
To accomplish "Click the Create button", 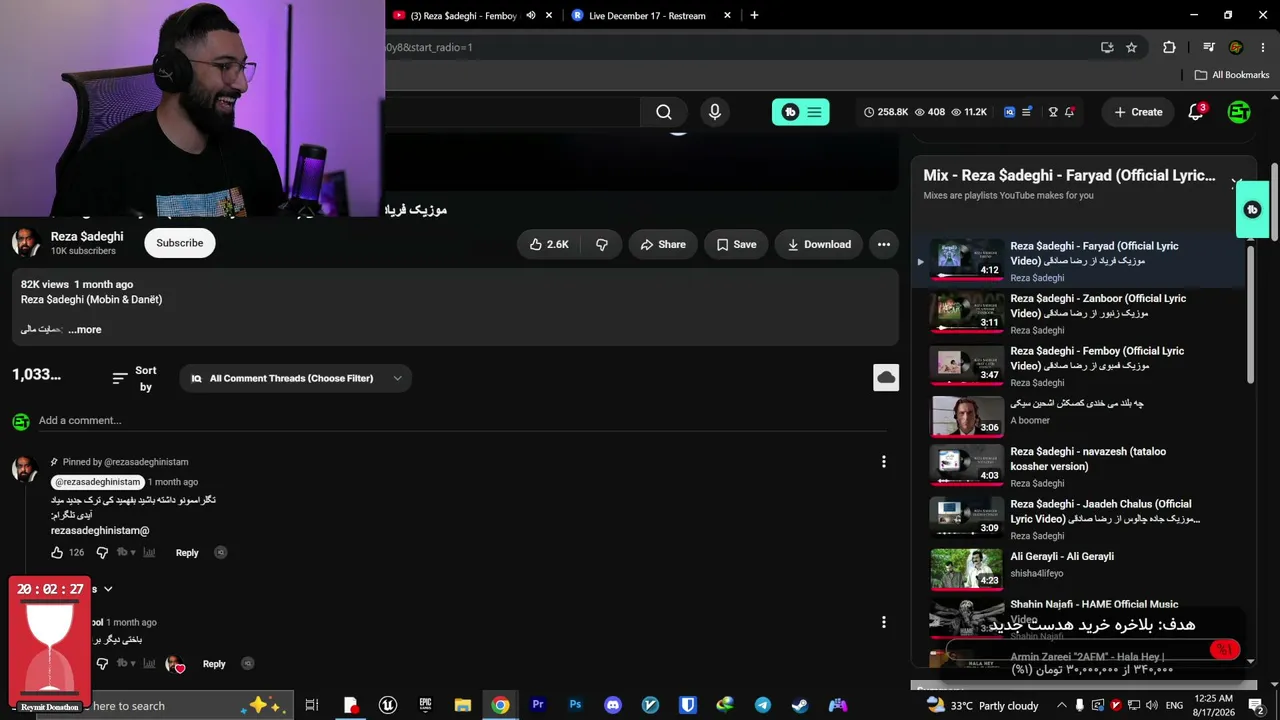I will [1138, 112].
